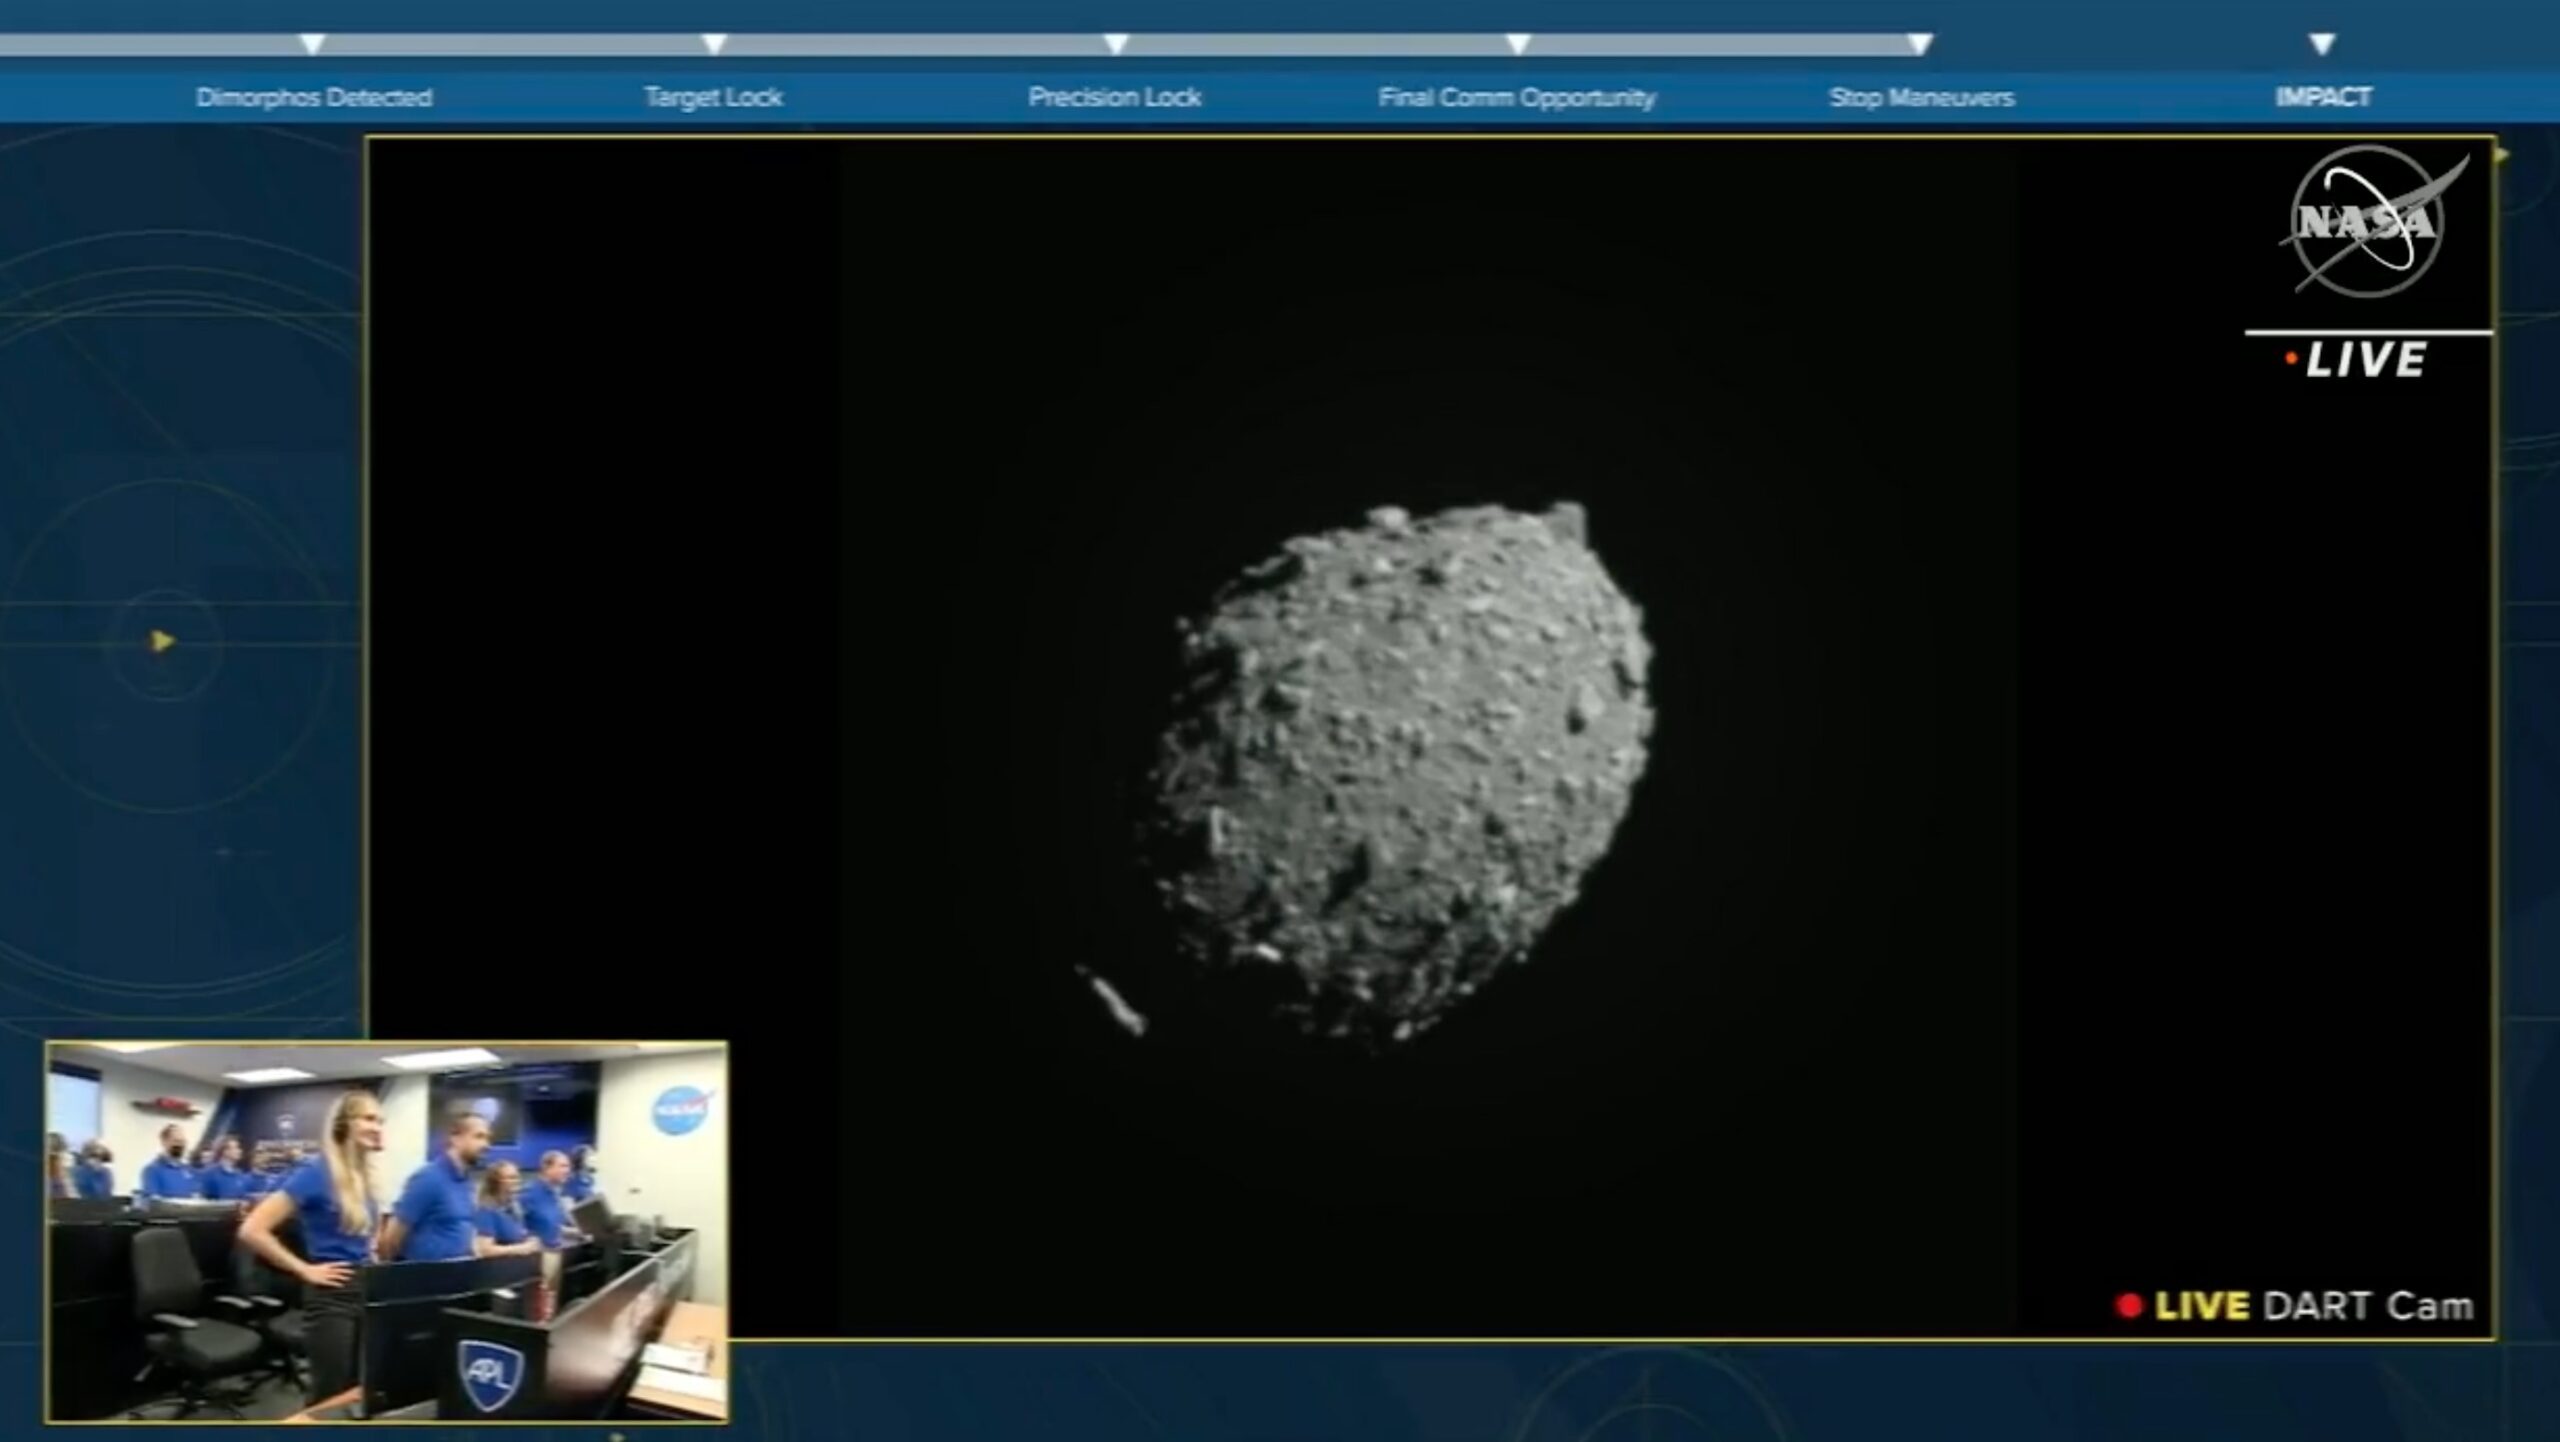Click the triangle marker above Target Lock
Screen dimensions: 2560x1442
click(x=714, y=44)
